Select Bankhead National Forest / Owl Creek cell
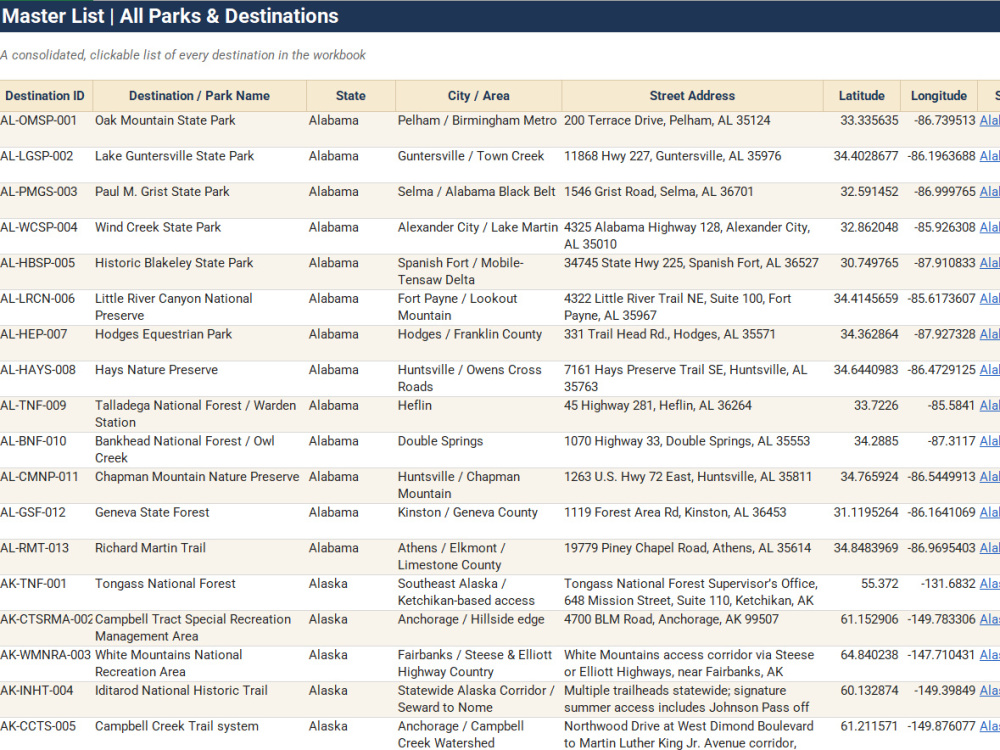The width and height of the screenshot is (1000, 750). [x=200, y=451]
